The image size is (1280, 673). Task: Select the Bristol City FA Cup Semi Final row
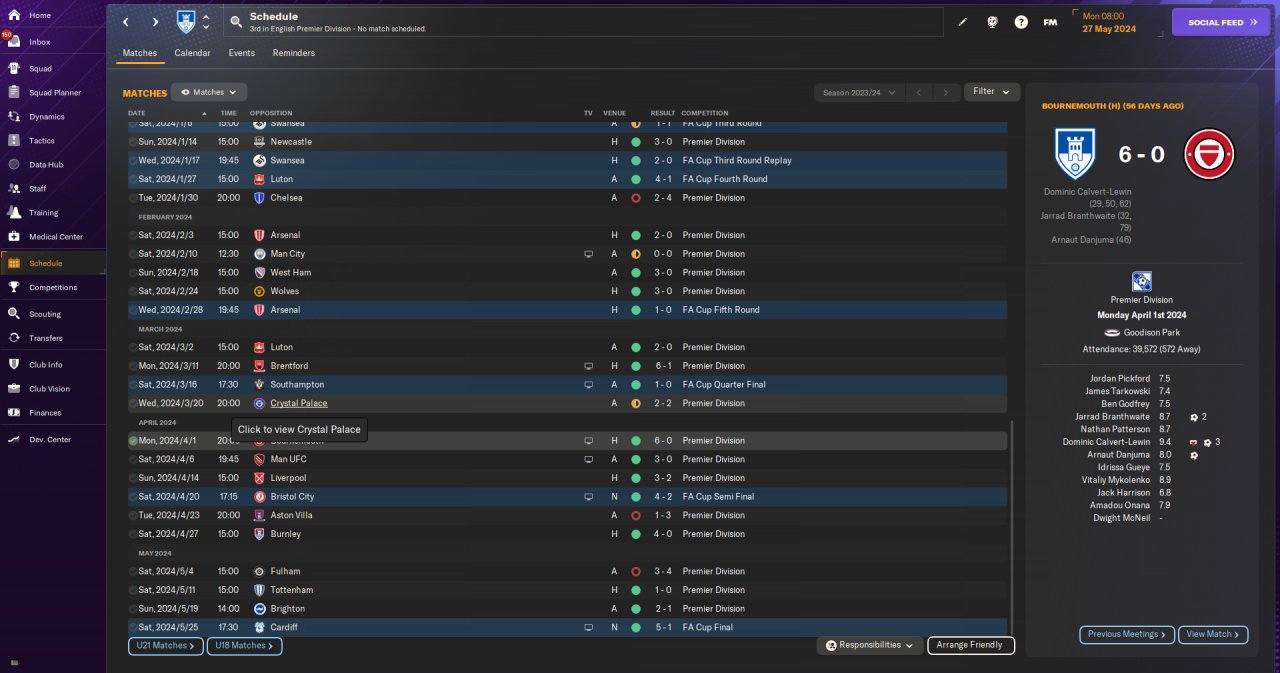click(x=567, y=496)
